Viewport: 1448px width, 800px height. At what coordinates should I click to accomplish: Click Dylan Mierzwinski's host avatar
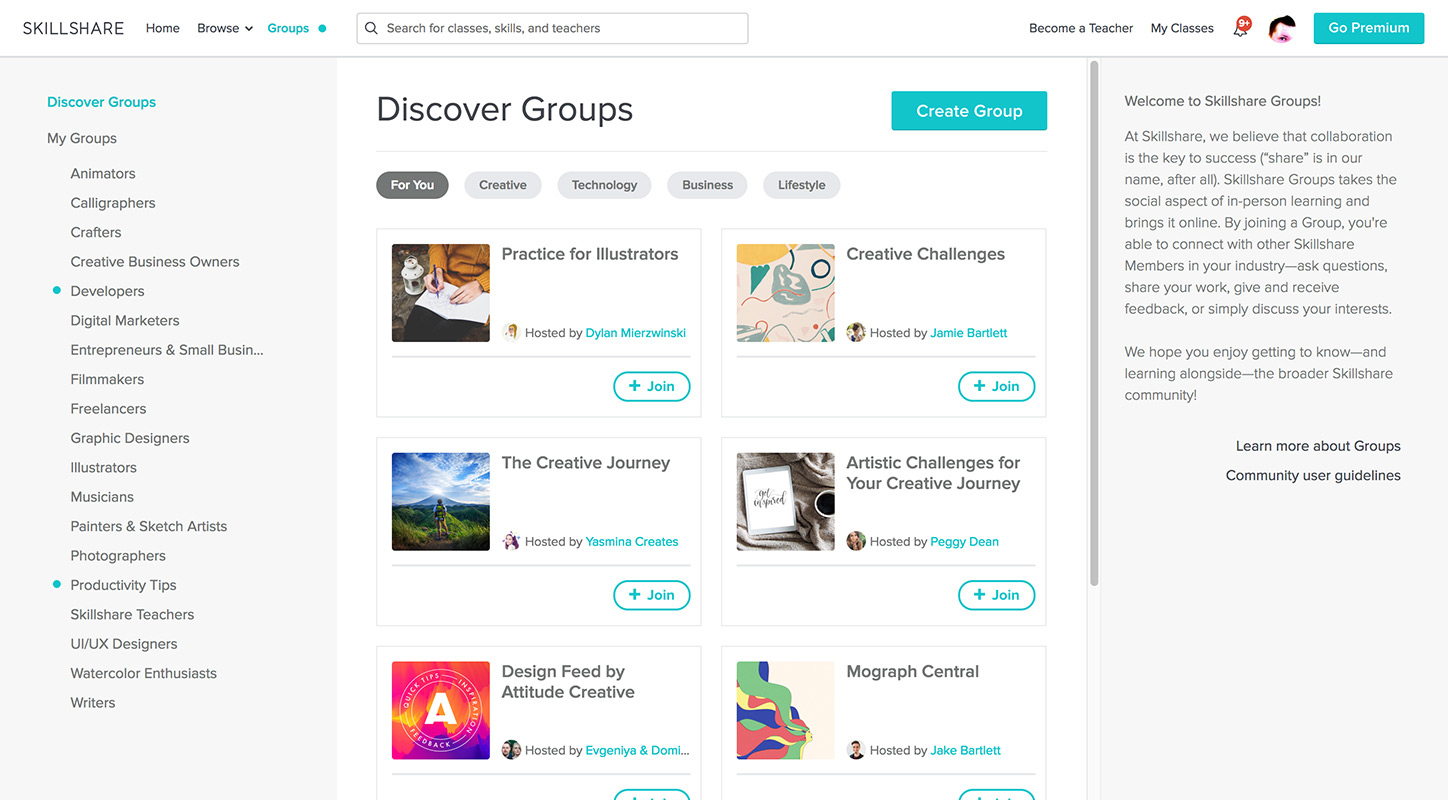click(511, 333)
